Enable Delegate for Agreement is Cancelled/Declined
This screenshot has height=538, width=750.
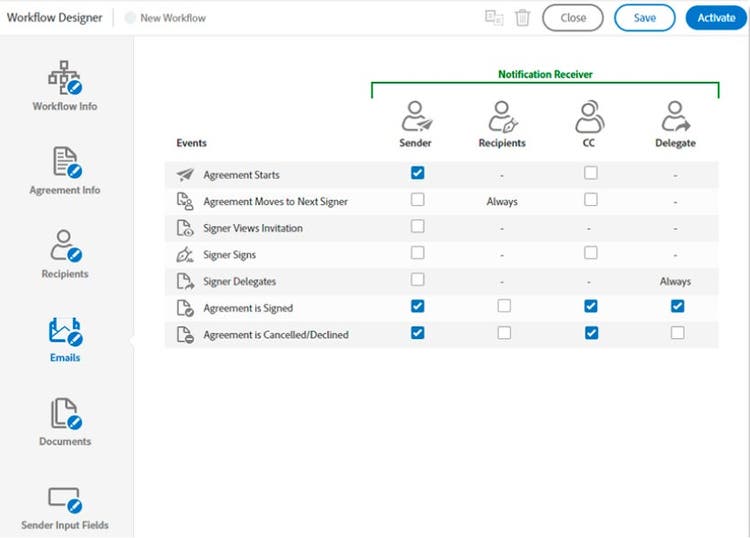(x=677, y=333)
